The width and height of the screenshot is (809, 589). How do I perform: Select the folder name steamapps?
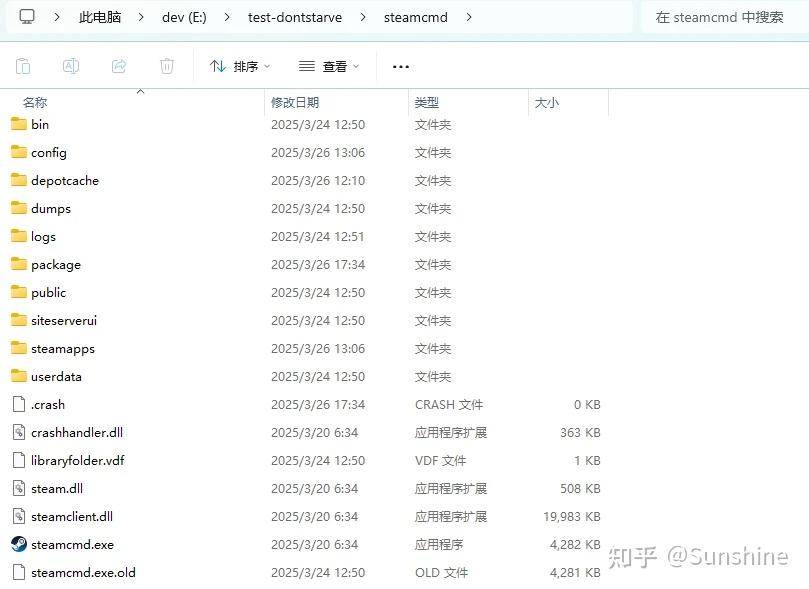point(63,349)
